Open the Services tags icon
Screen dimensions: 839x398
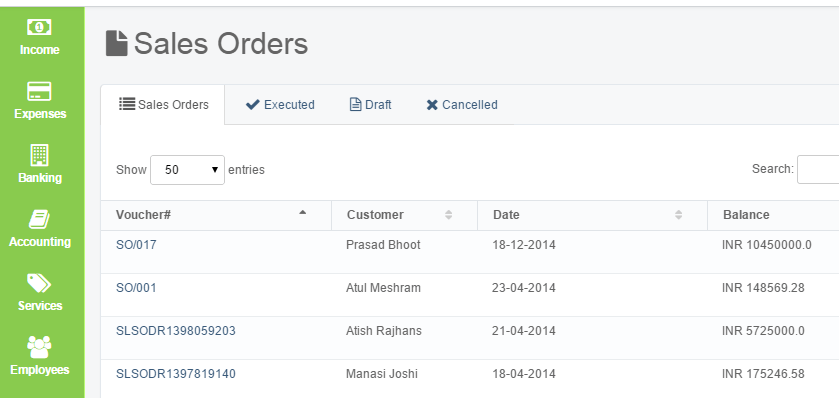[39, 284]
